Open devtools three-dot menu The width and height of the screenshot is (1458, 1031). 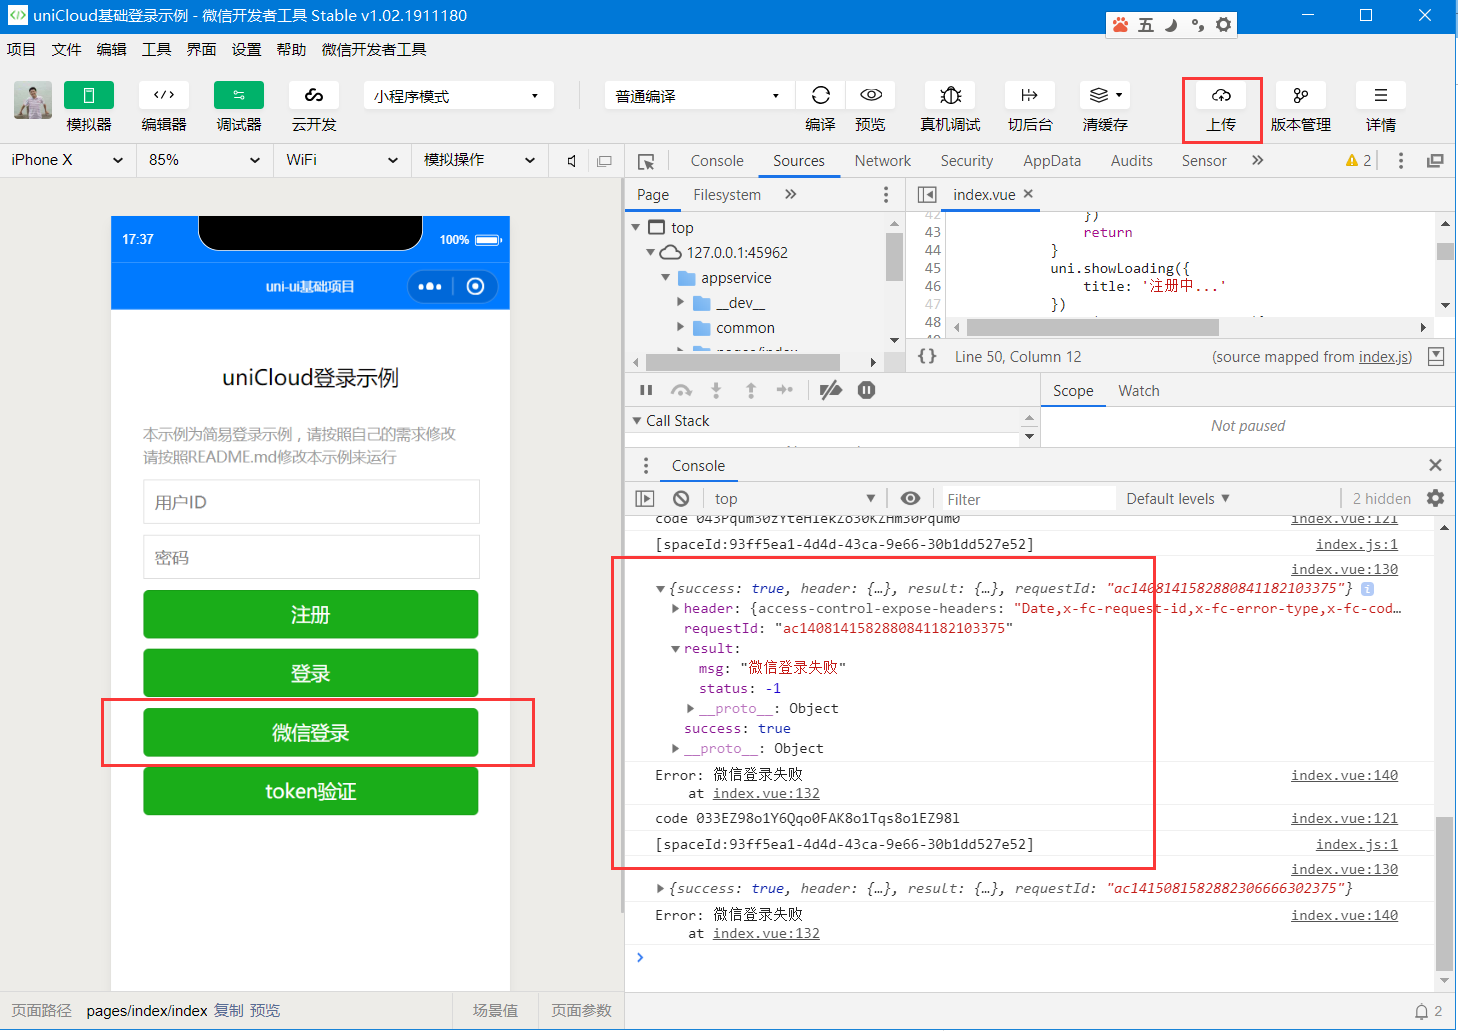tap(1401, 161)
